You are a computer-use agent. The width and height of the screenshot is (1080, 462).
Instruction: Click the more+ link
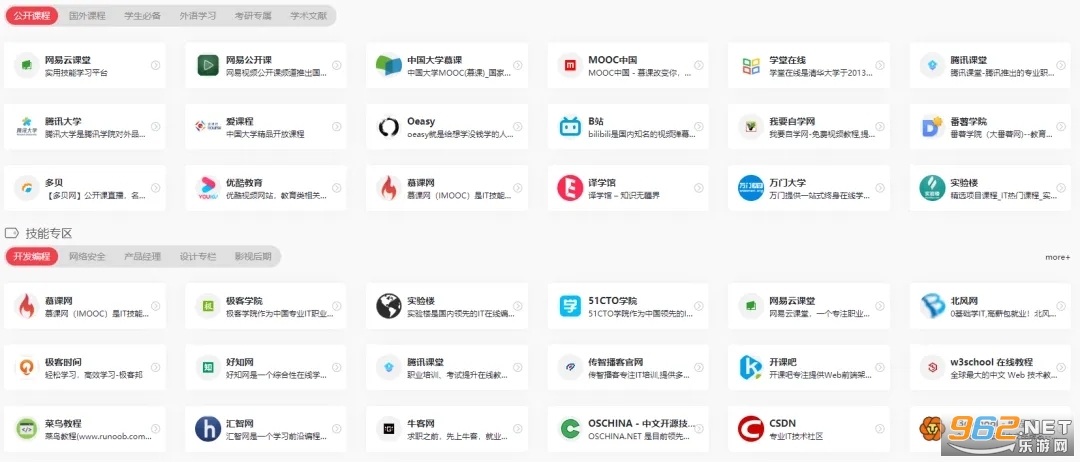1057,257
